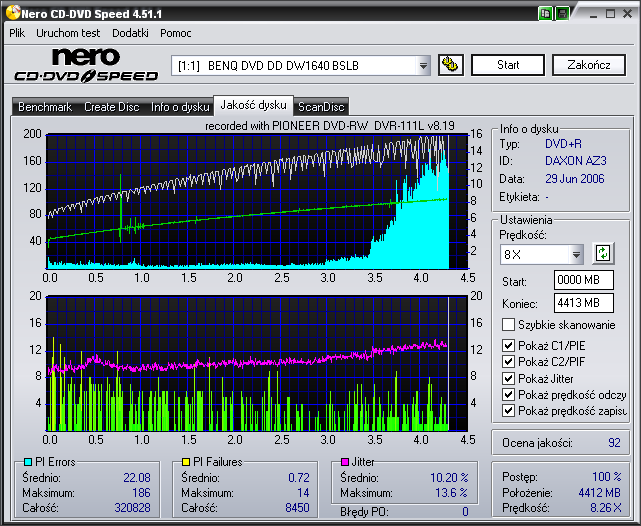Toggle Pokaż prędkość zapisu checkbox
Viewport: 641px width, 526px height.
click(x=508, y=410)
